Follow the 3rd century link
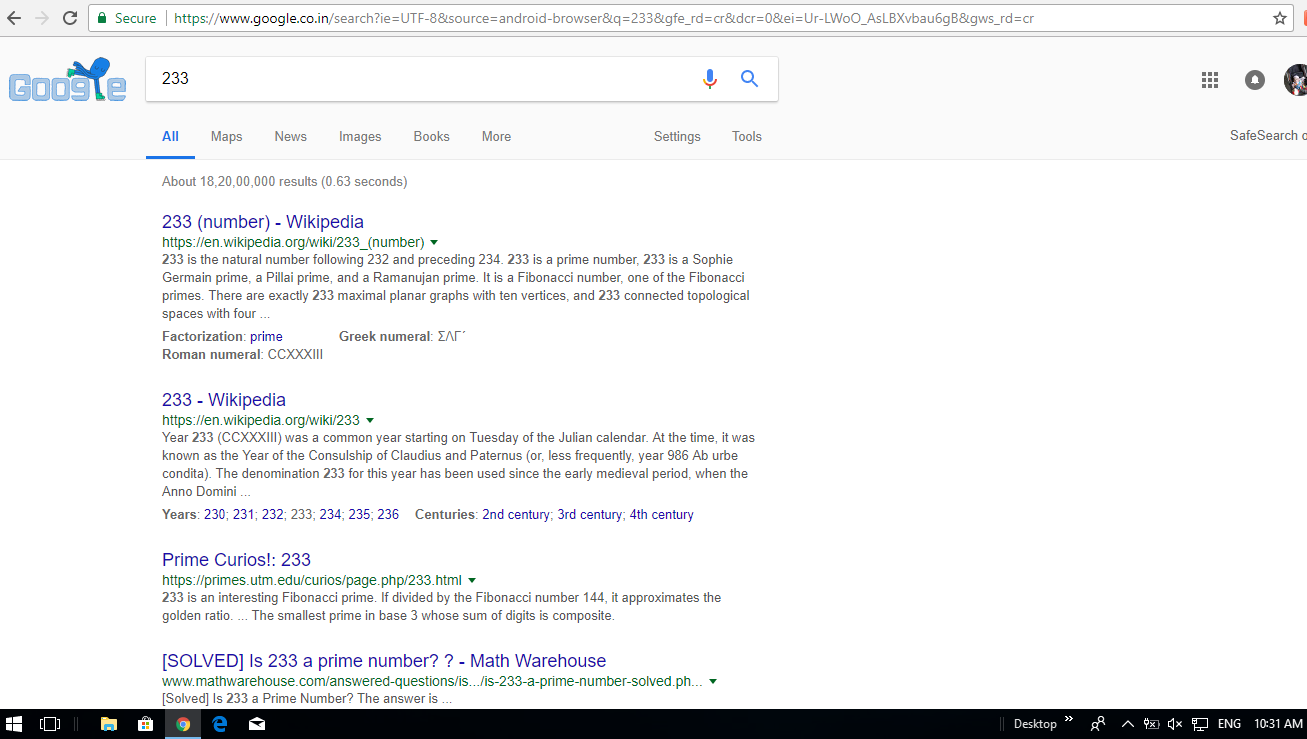This screenshot has width=1307, height=739. (x=590, y=515)
